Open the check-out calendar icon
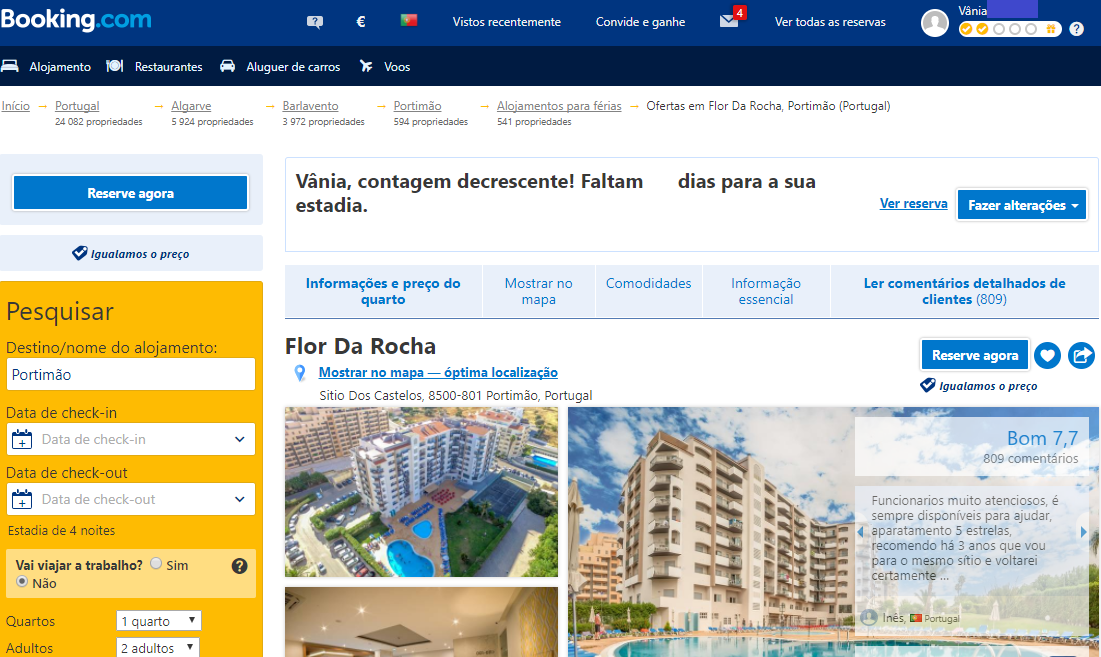Screen dimensions: 1101x657 pyautogui.click(x=22, y=499)
